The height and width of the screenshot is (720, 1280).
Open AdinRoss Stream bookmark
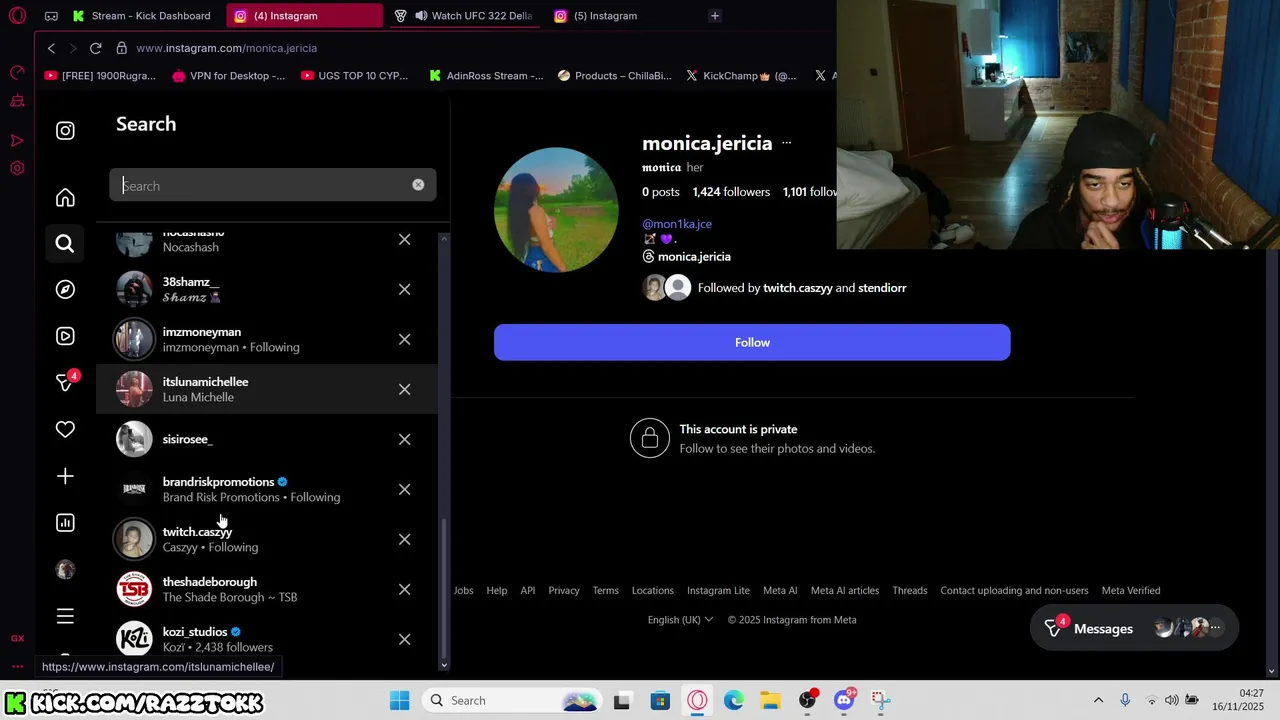[486, 75]
